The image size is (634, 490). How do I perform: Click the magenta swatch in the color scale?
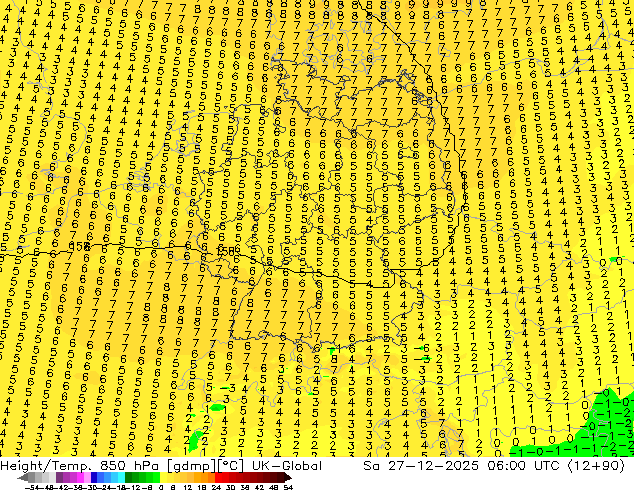(80, 477)
